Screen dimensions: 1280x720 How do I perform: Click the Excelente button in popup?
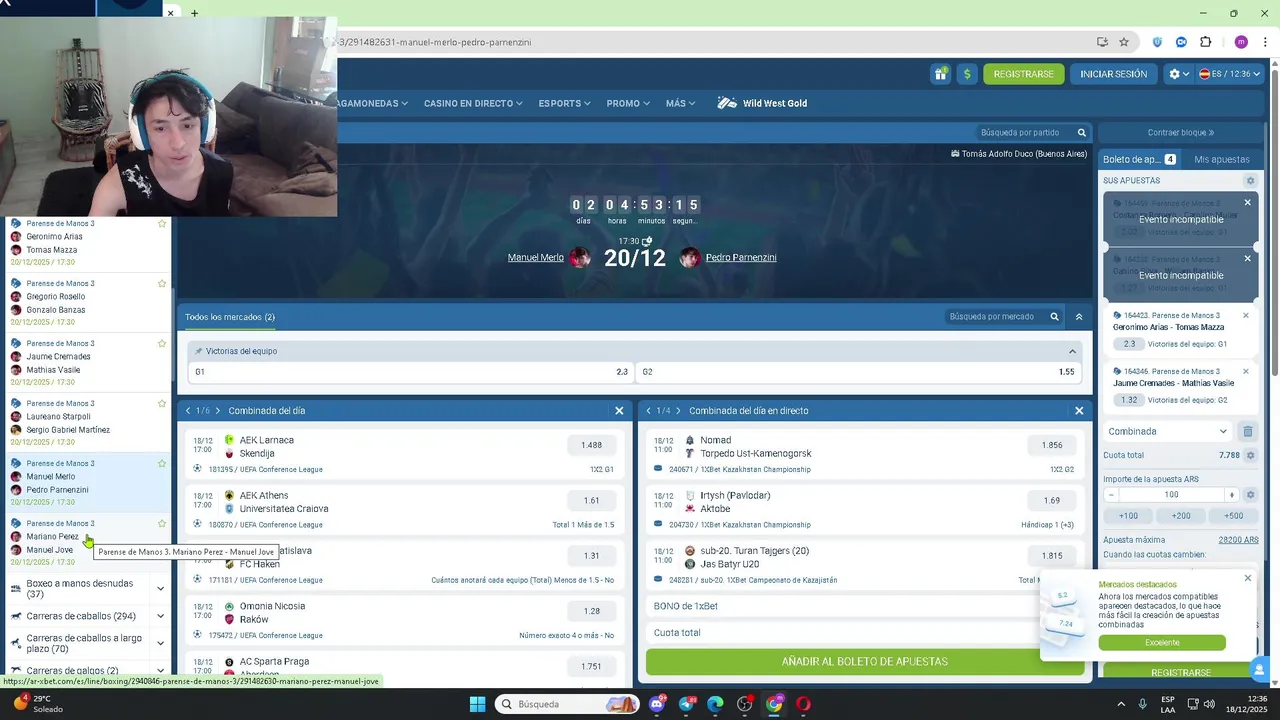[x=1162, y=643]
